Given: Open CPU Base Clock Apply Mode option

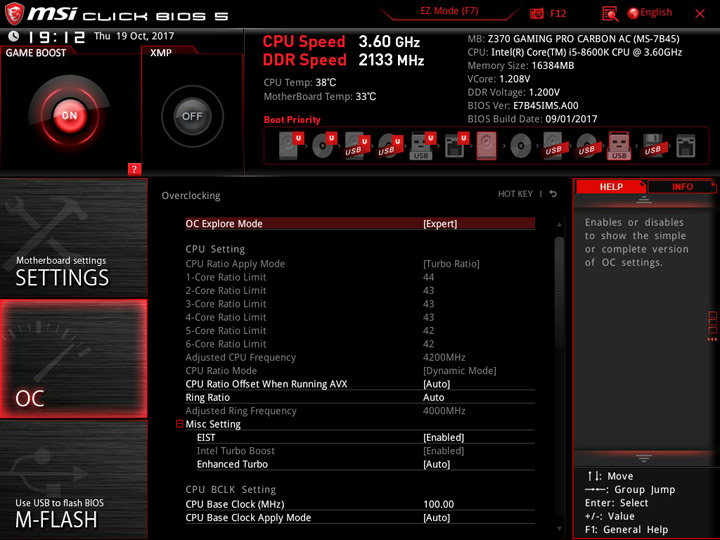Looking at the screenshot, I should click(360, 518).
